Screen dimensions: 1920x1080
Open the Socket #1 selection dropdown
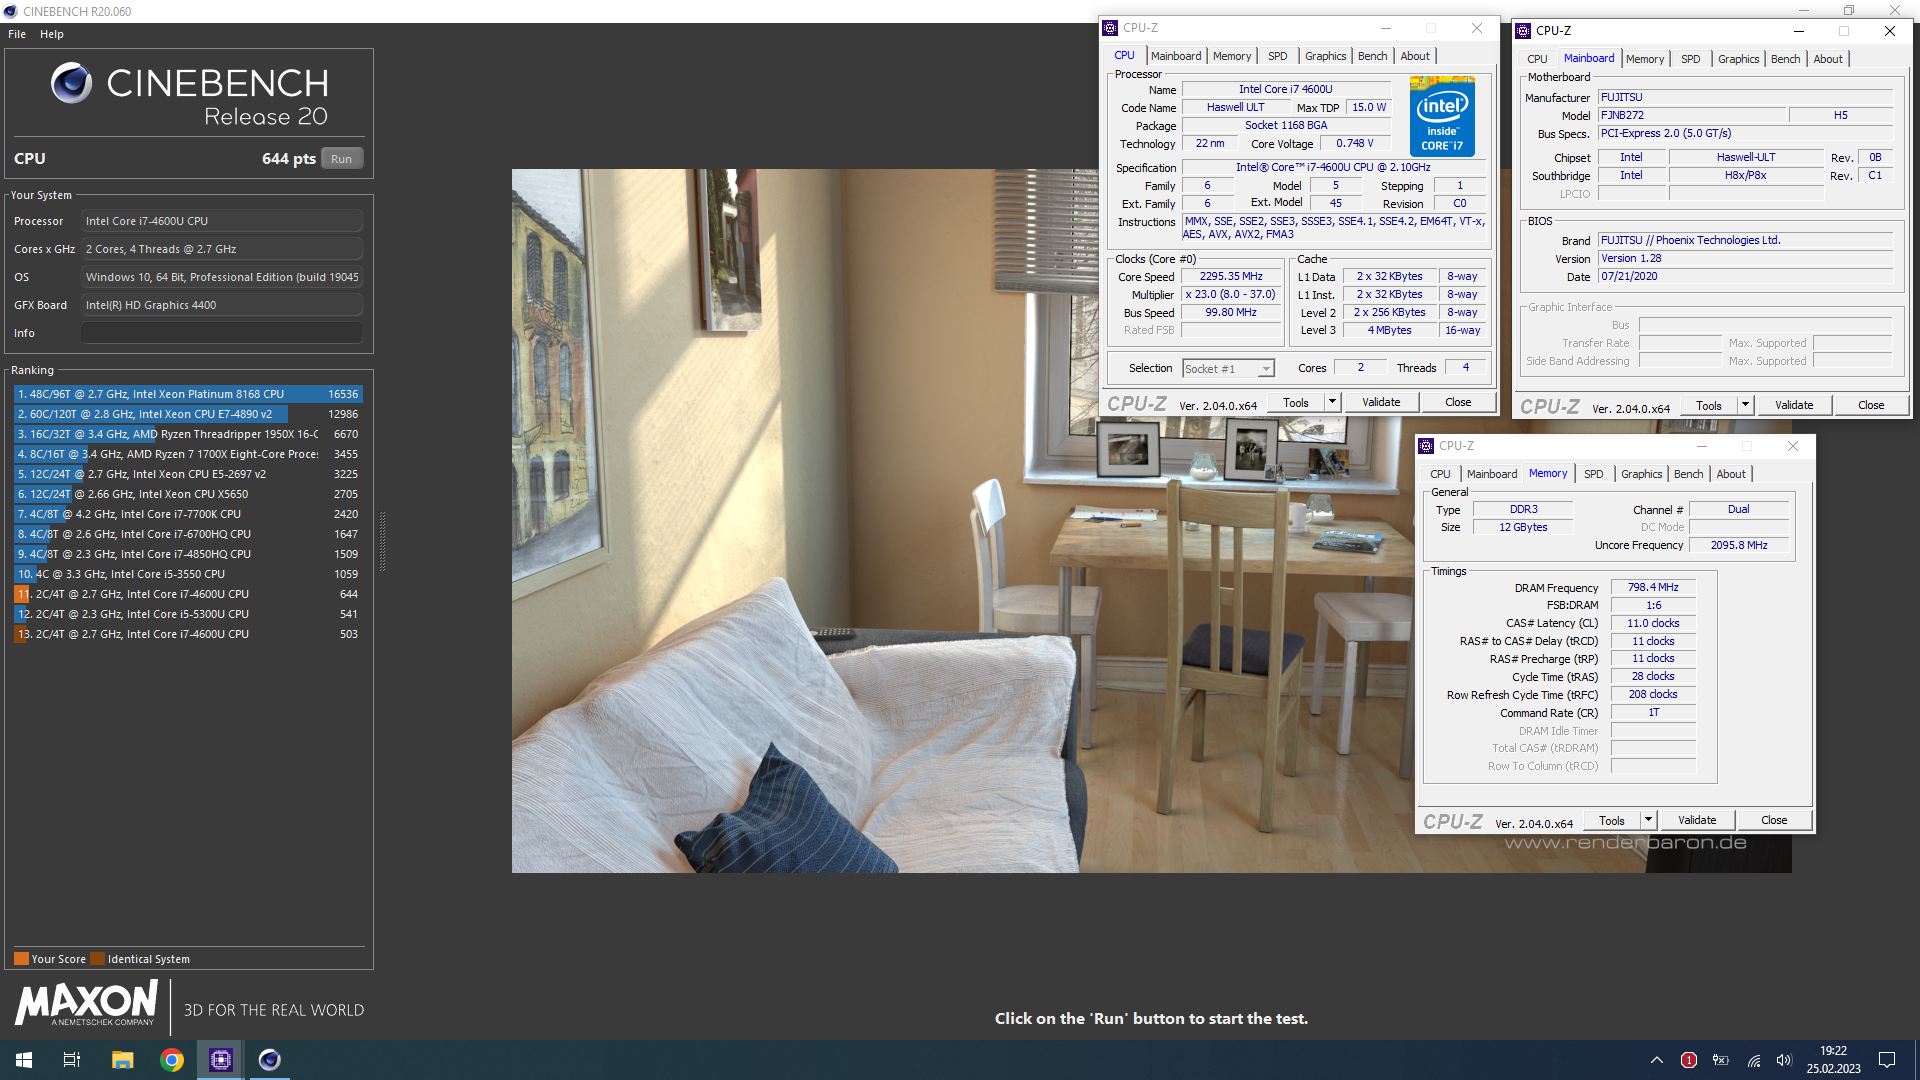tap(1228, 369)
